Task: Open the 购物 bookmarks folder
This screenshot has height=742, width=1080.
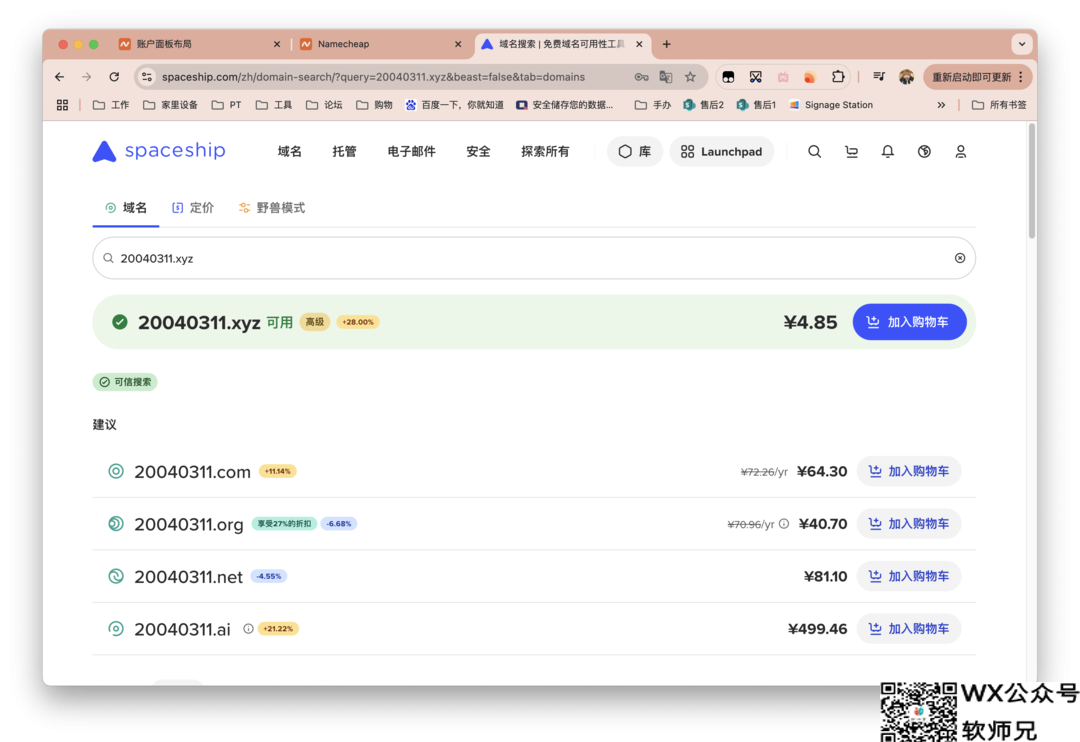Action: point(375,105)
